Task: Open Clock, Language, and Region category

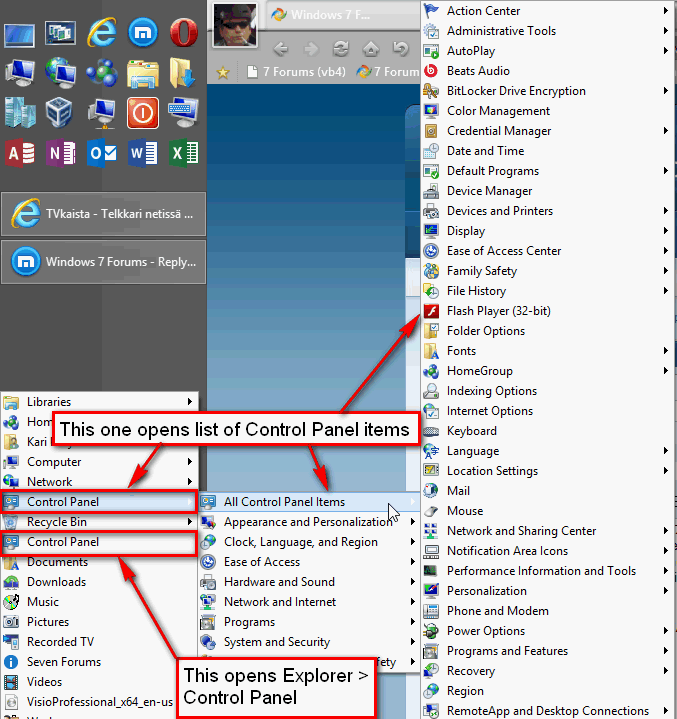Action: tap(309, 542)
